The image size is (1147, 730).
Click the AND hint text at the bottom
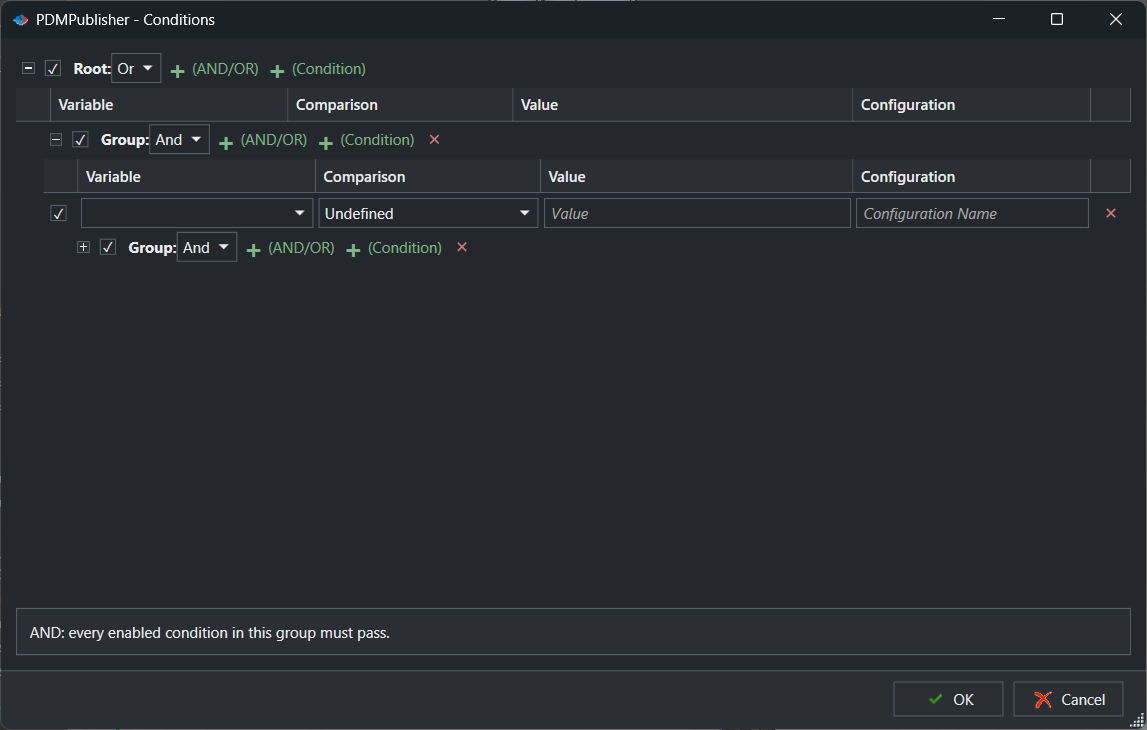tap(209, 633)
